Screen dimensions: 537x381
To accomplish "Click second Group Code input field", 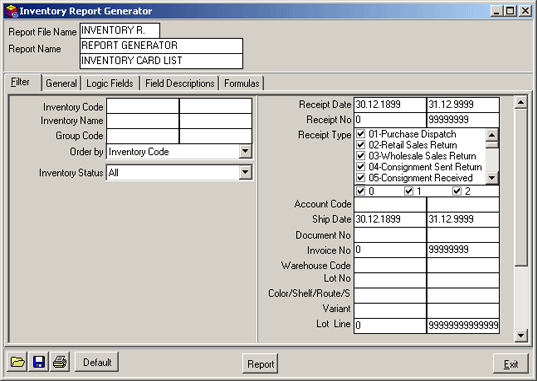I will (x=216, y=136).
